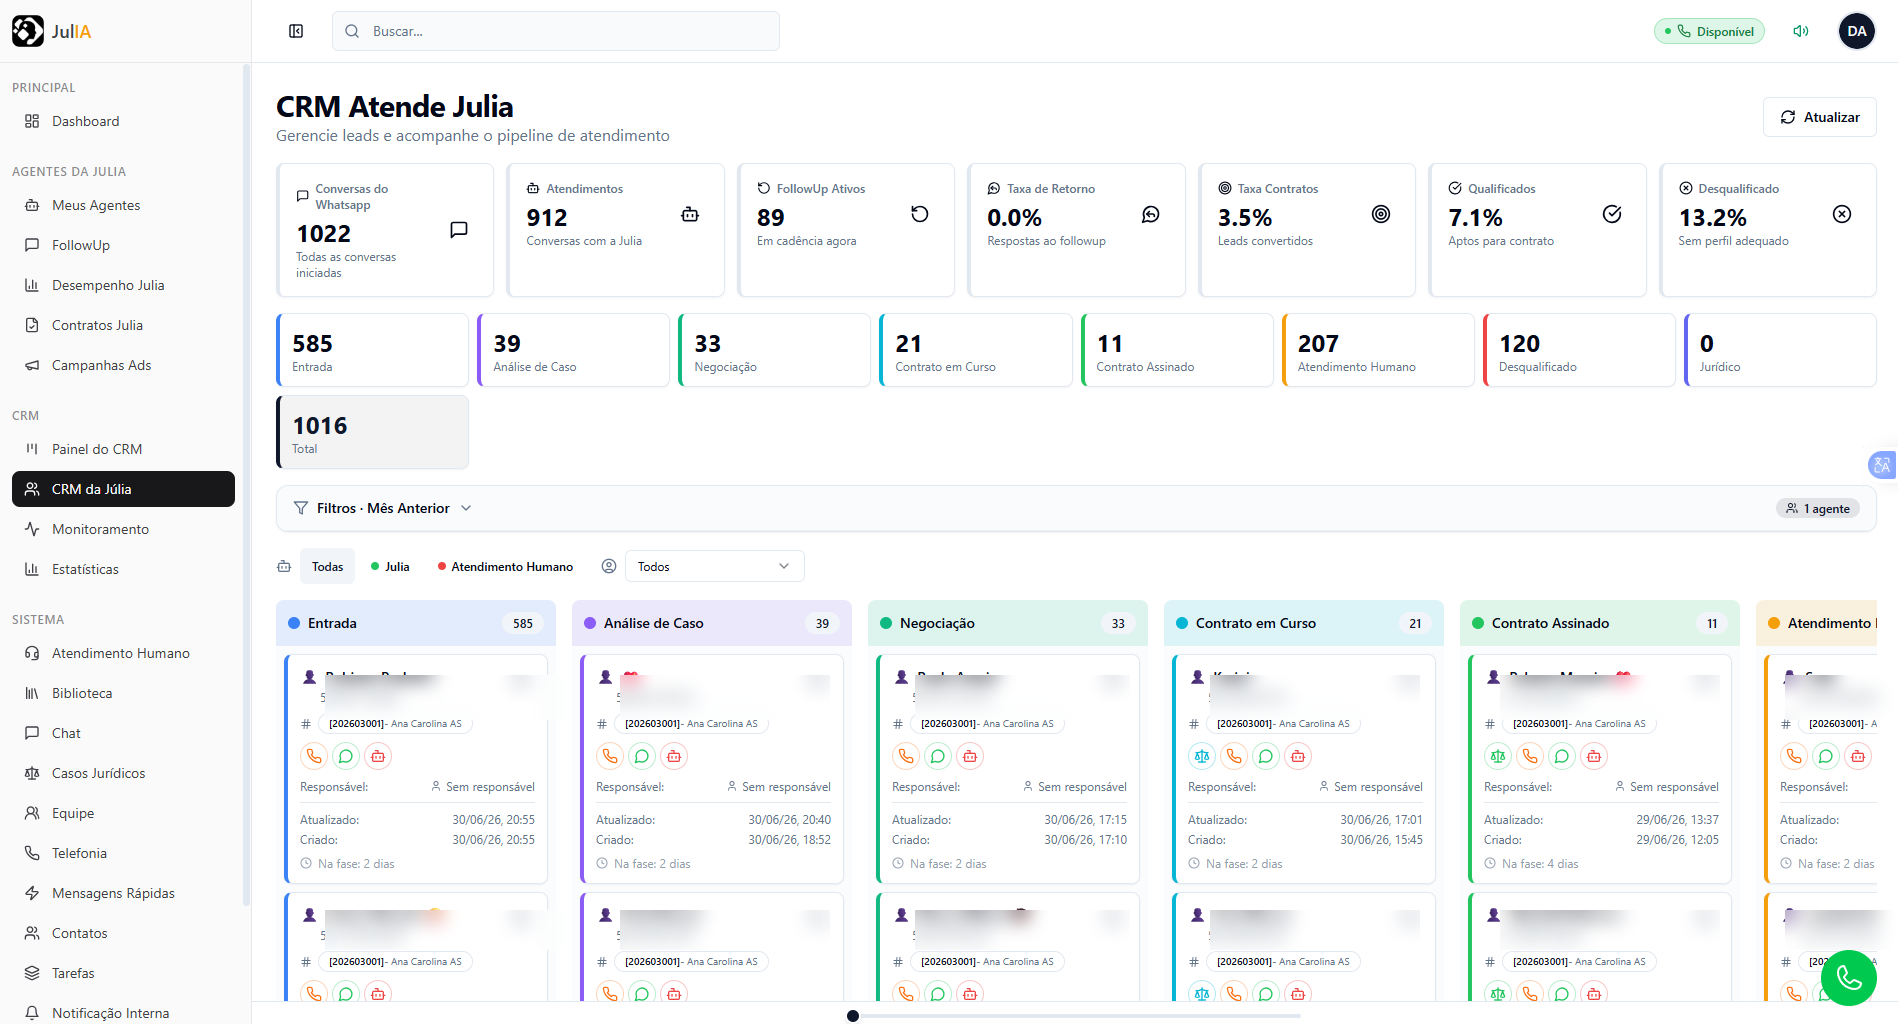The height and width of the screenshot is (1024, 1898).
Task: Click the Atualizar button
Action: 1819,117
